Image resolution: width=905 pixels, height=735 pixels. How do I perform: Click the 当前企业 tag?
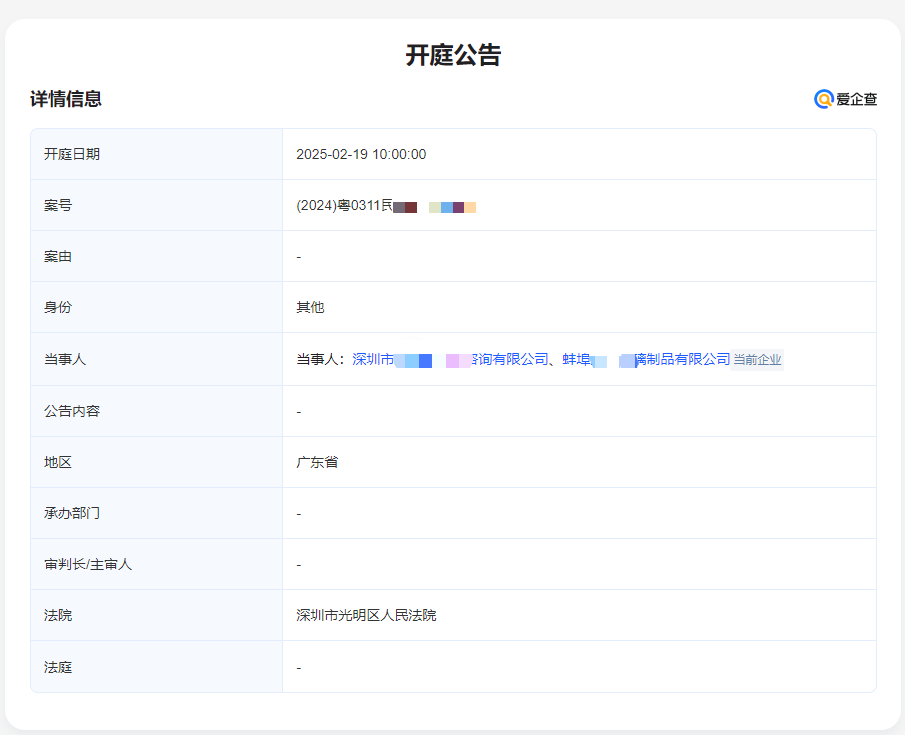click(x=757, y=360)
